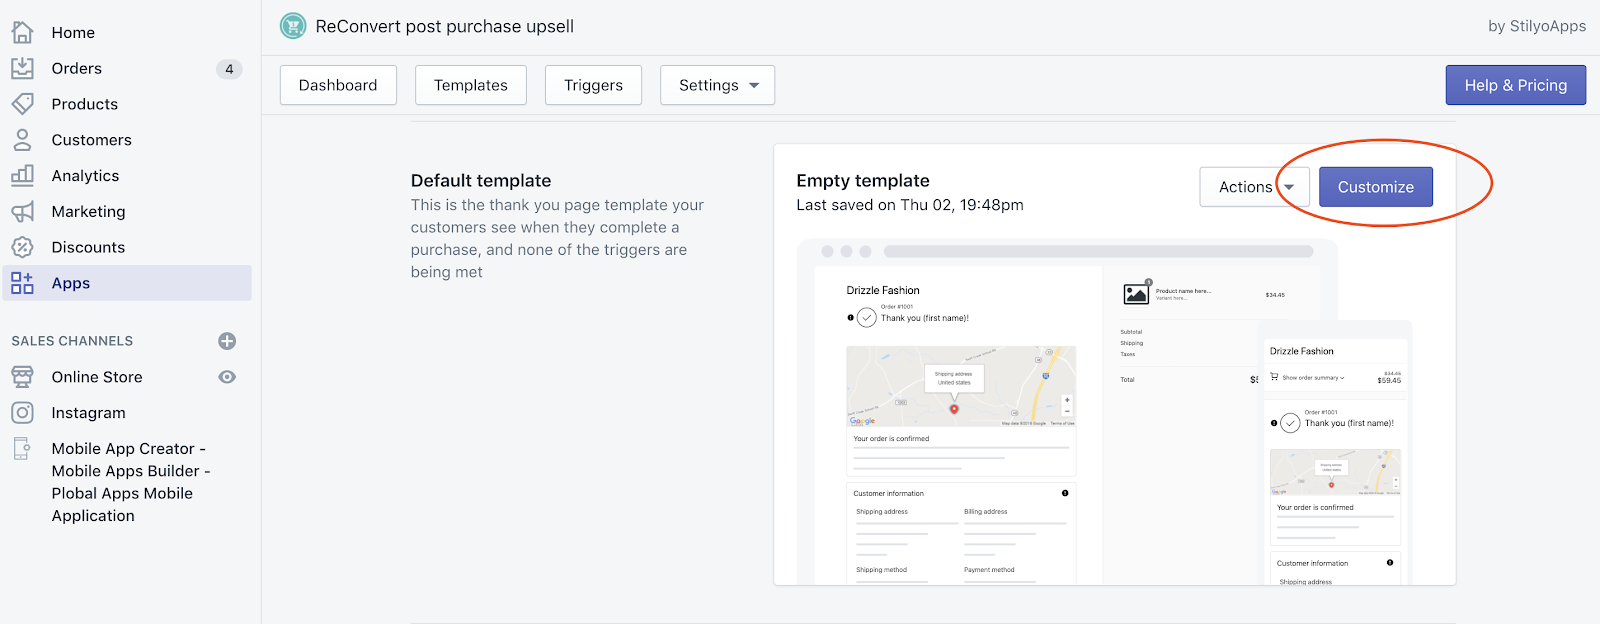Add a sales channel with plus icon
This screenshot has width=1600, height=624.
point(227,341)
